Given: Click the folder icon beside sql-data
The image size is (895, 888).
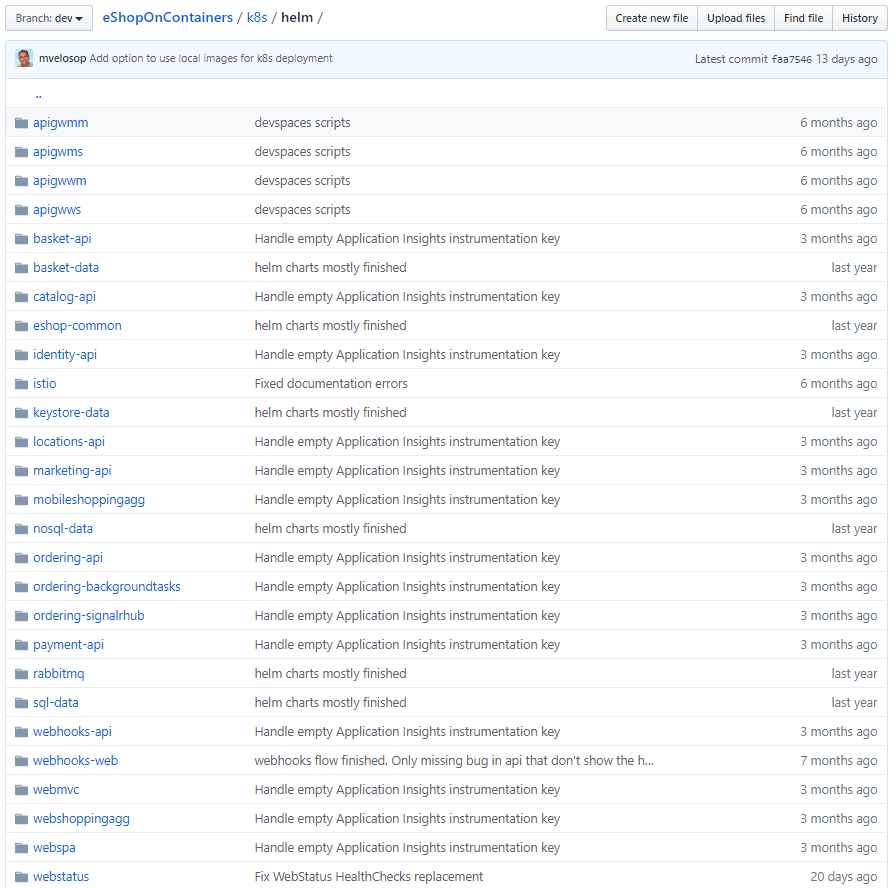Looking at the screenshot, I should 20,702.
